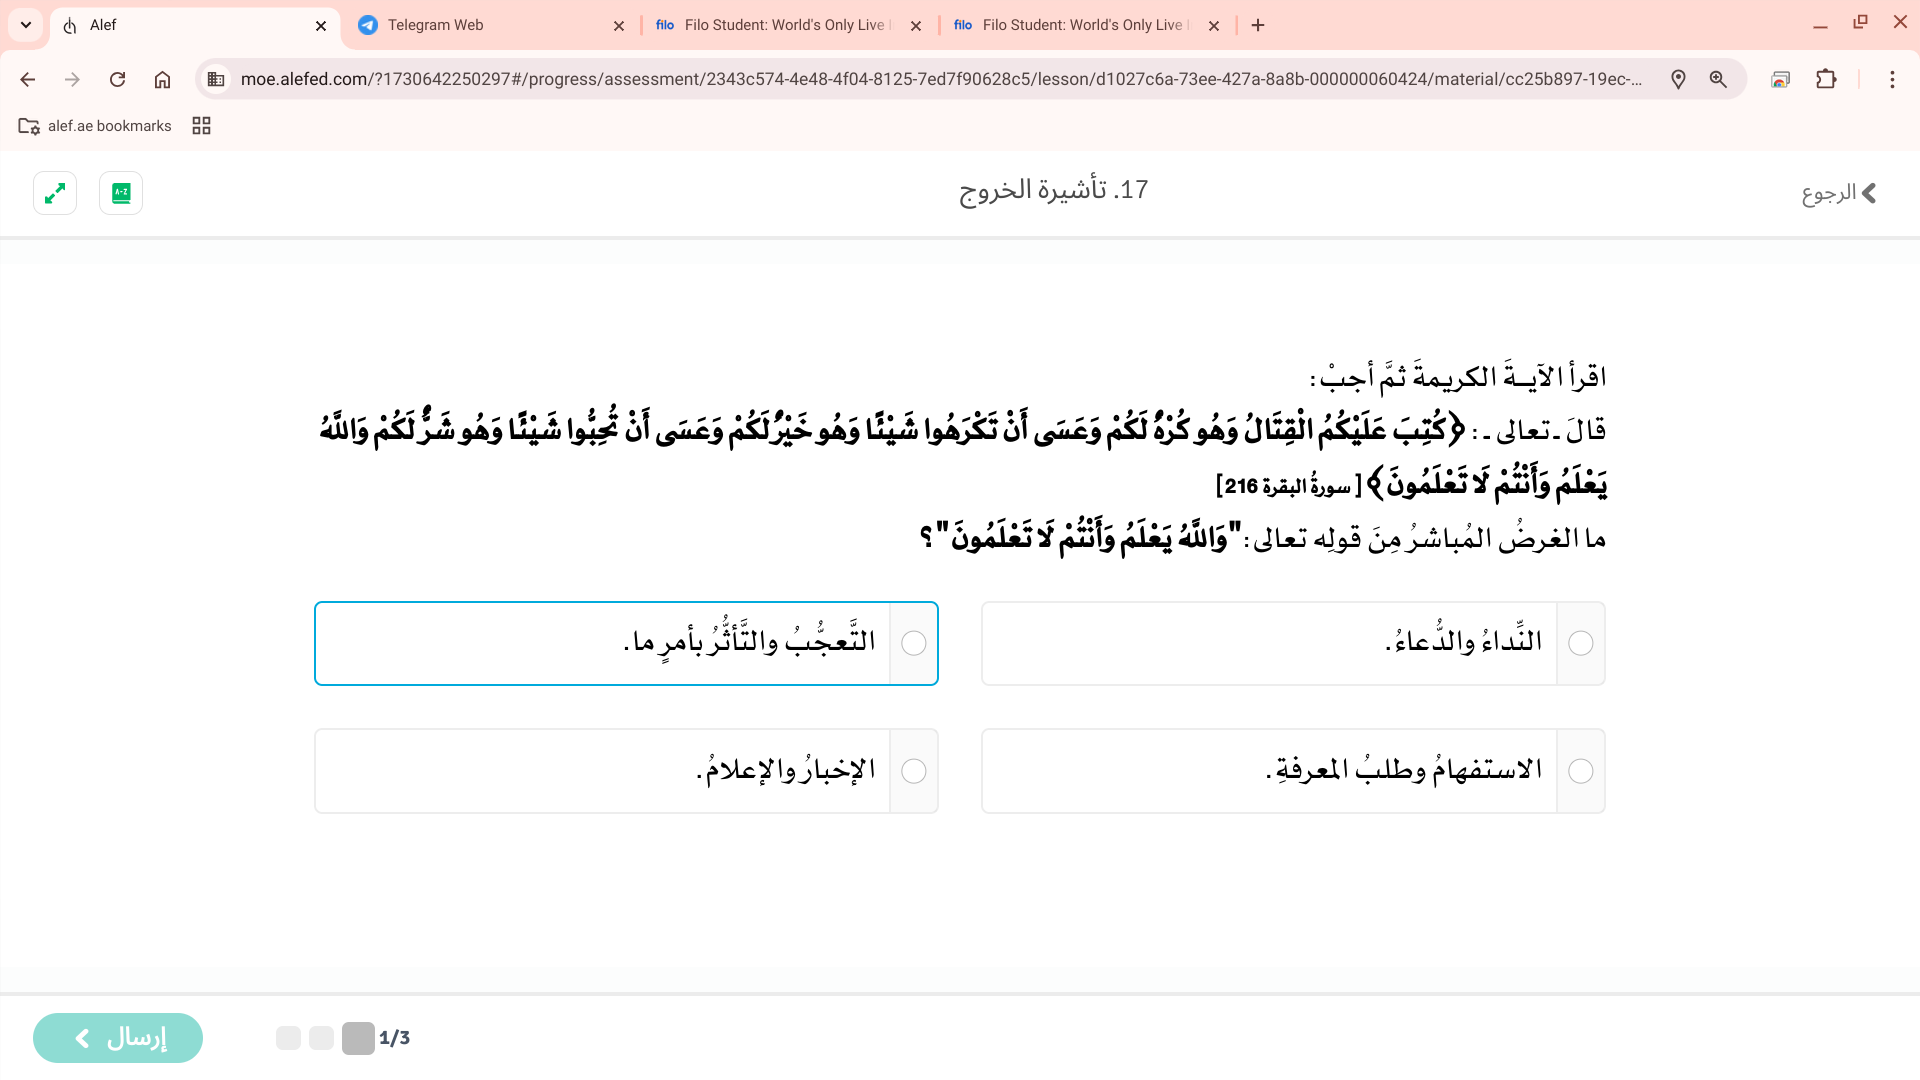Expand the tab search dropdown arrow

26,25
